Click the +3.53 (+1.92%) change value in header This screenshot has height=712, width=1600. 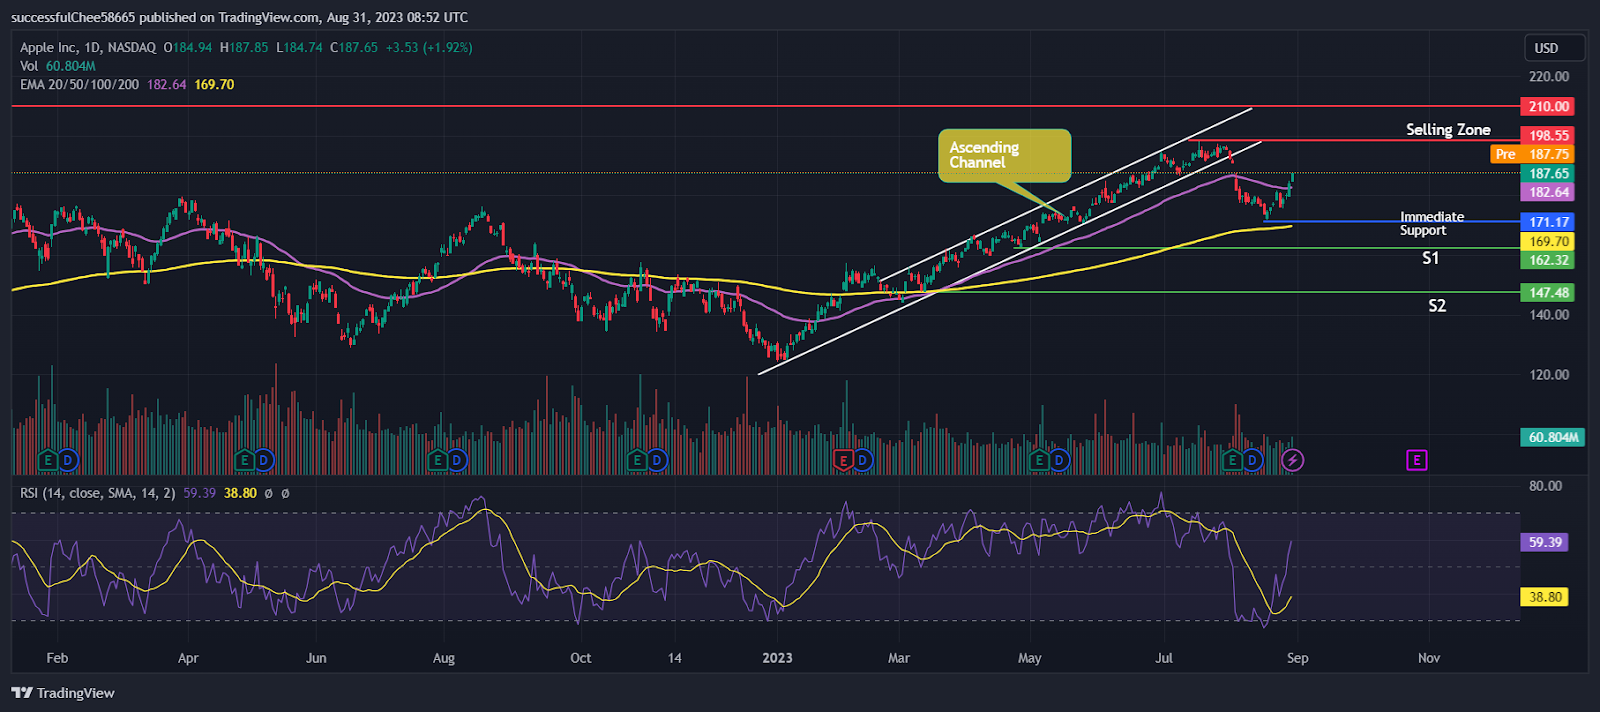[x=429, y=47]
